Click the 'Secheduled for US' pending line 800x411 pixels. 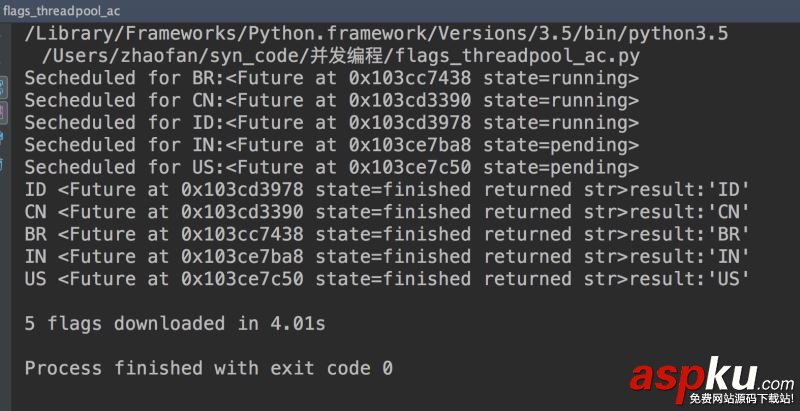331,167
